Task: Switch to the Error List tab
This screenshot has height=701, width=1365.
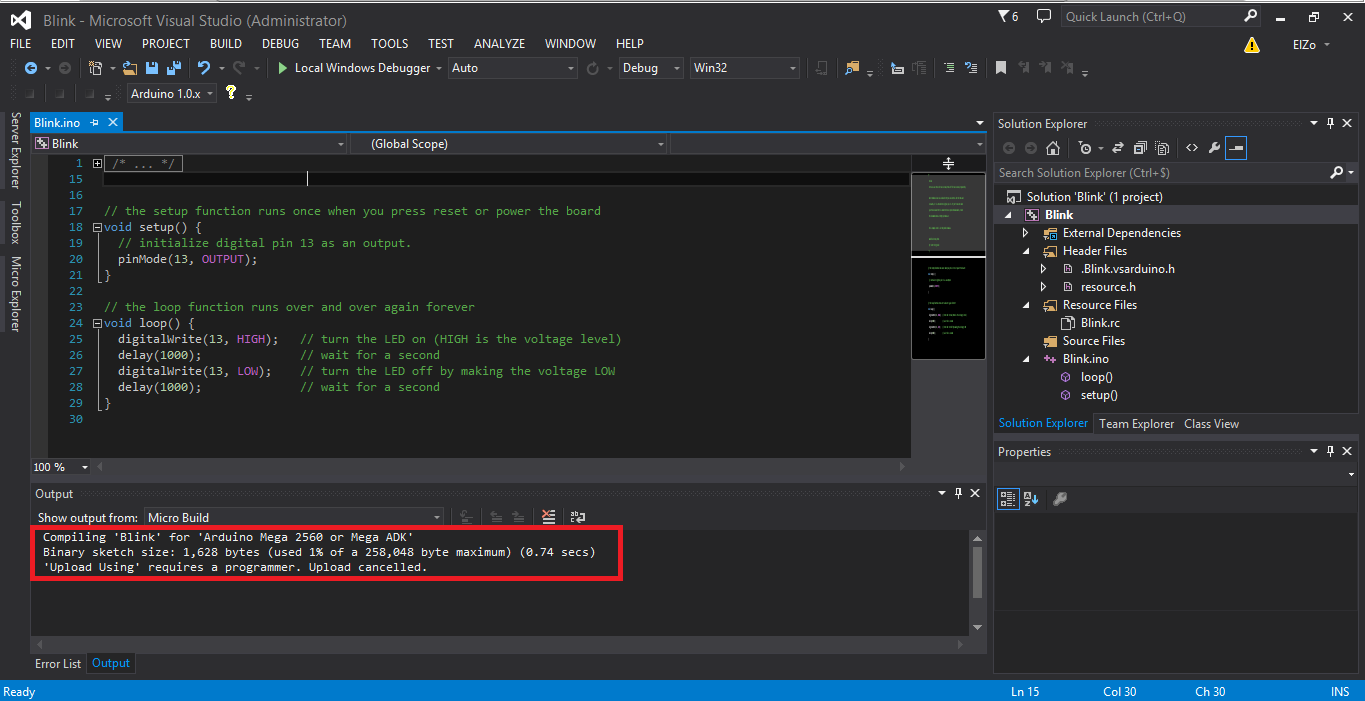Action: tap(58, 663)
